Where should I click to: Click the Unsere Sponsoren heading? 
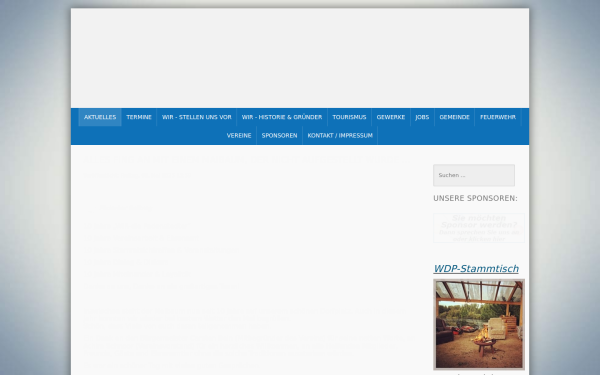(475, 198)
